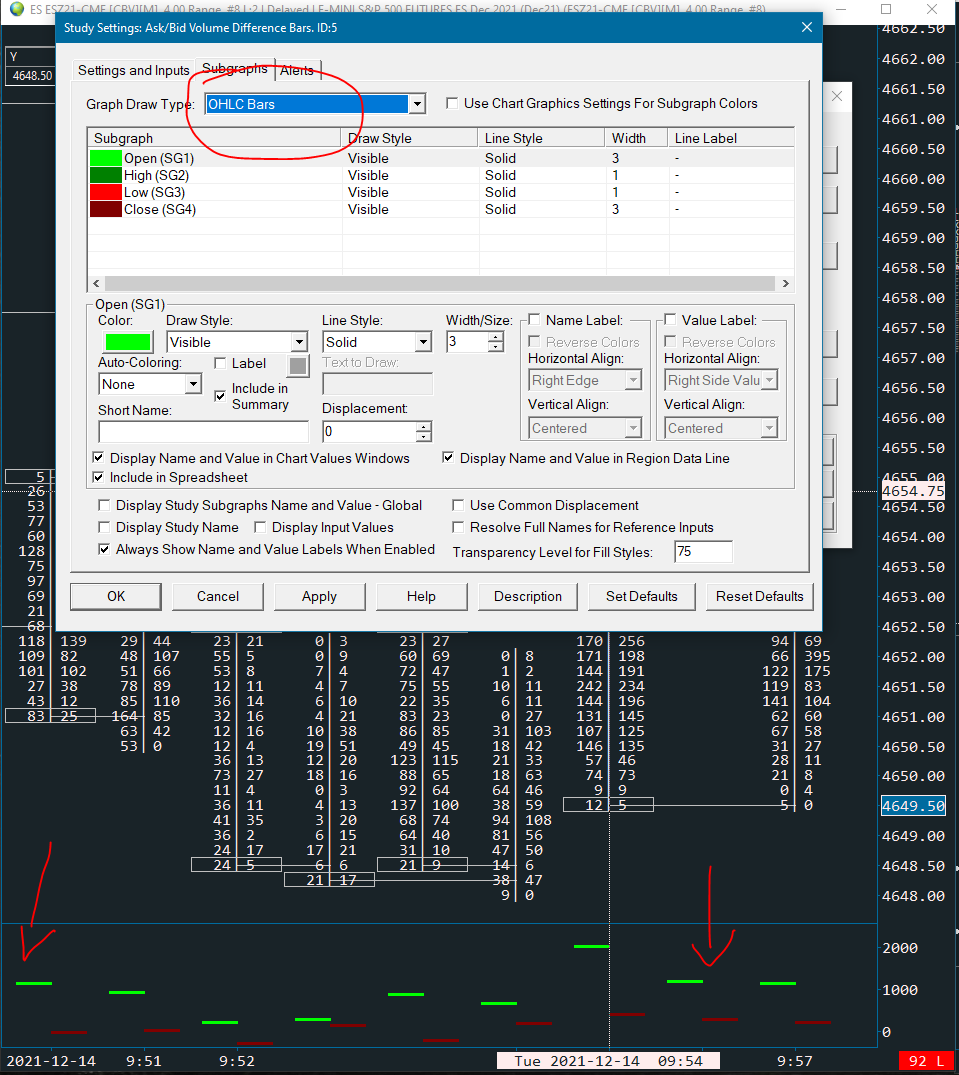Open the Graph Draw Type dropdown

[417, 104]
